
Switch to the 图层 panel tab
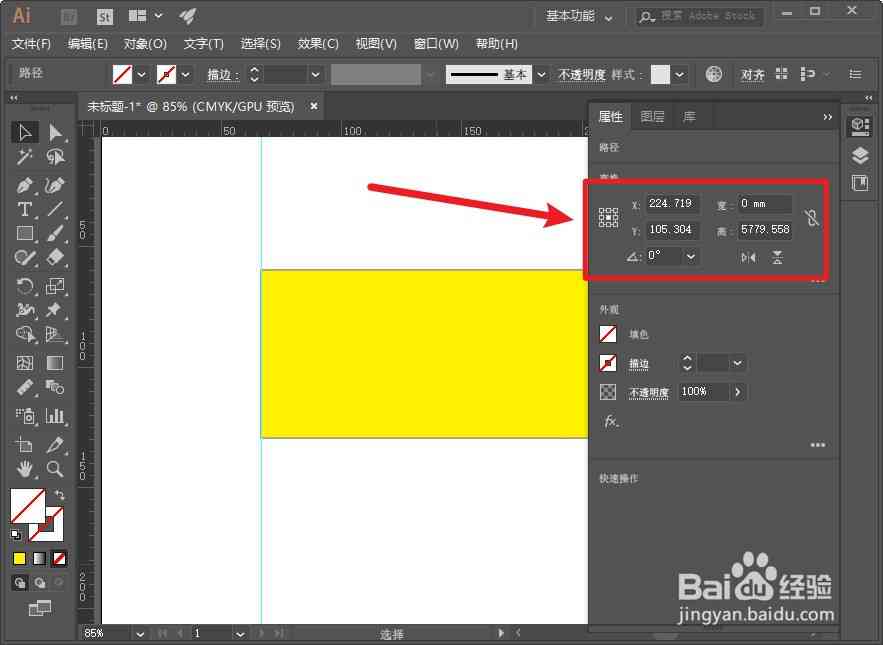(652, 117)
